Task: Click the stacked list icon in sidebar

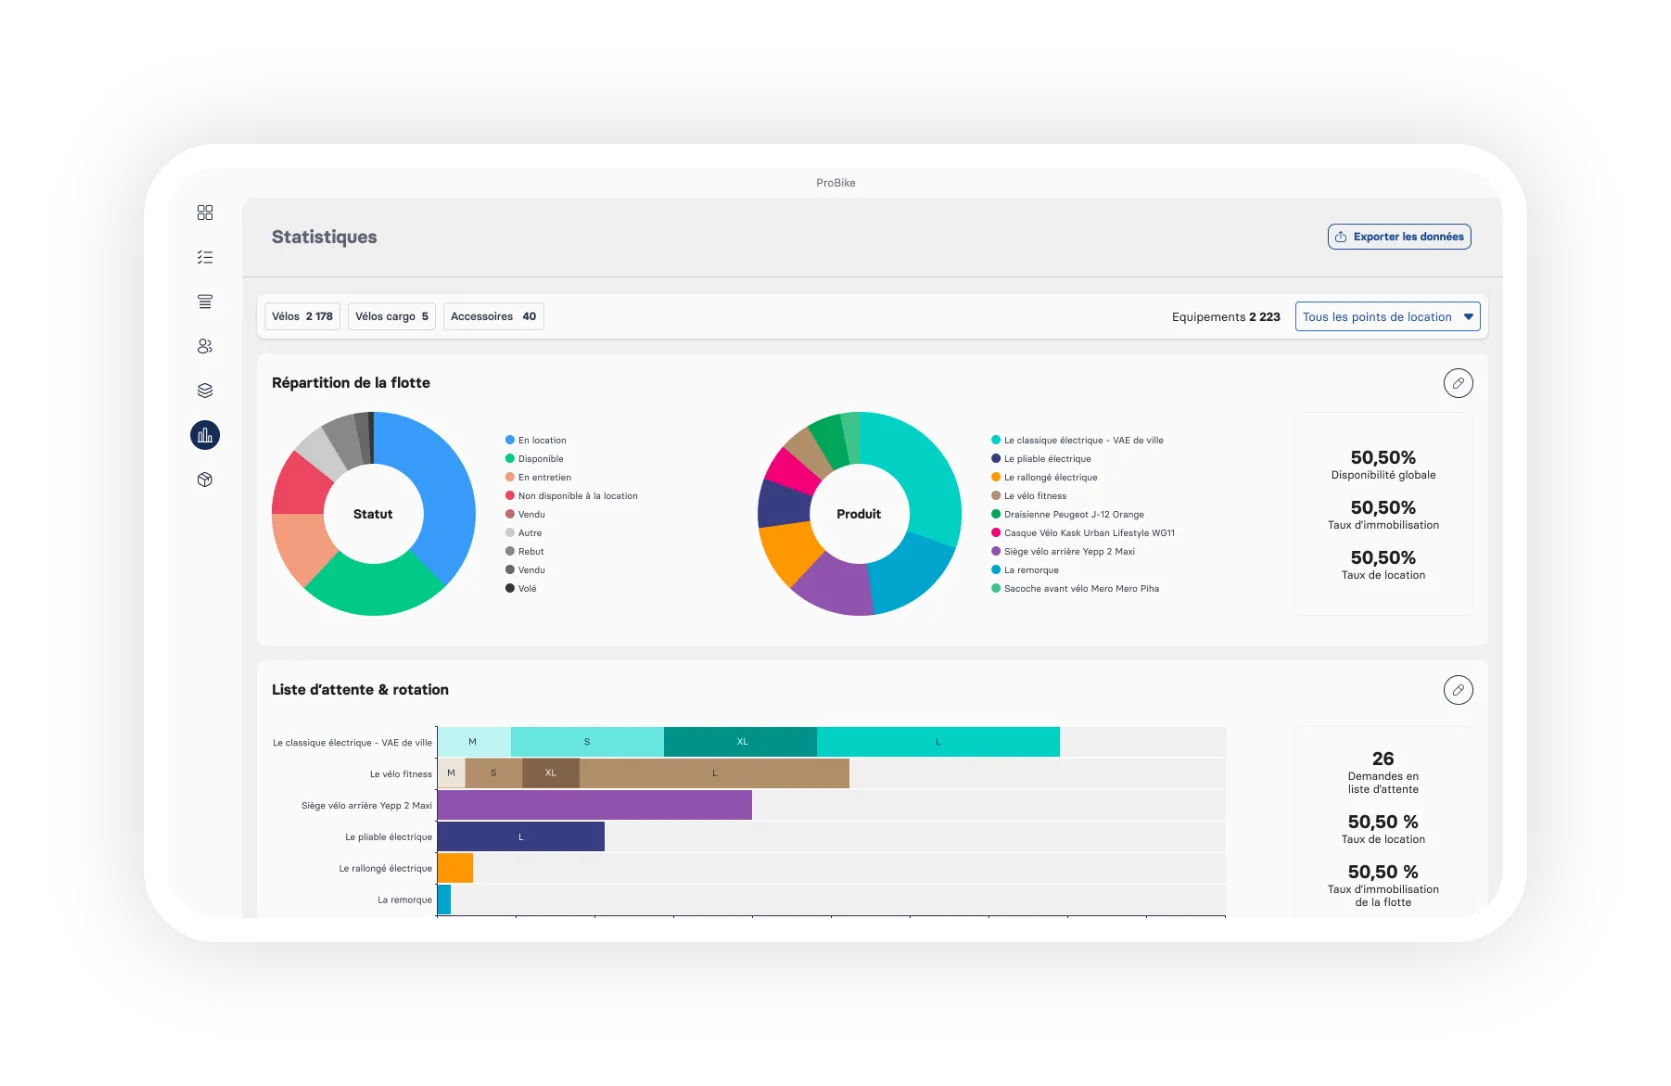Action: point(205,302)
